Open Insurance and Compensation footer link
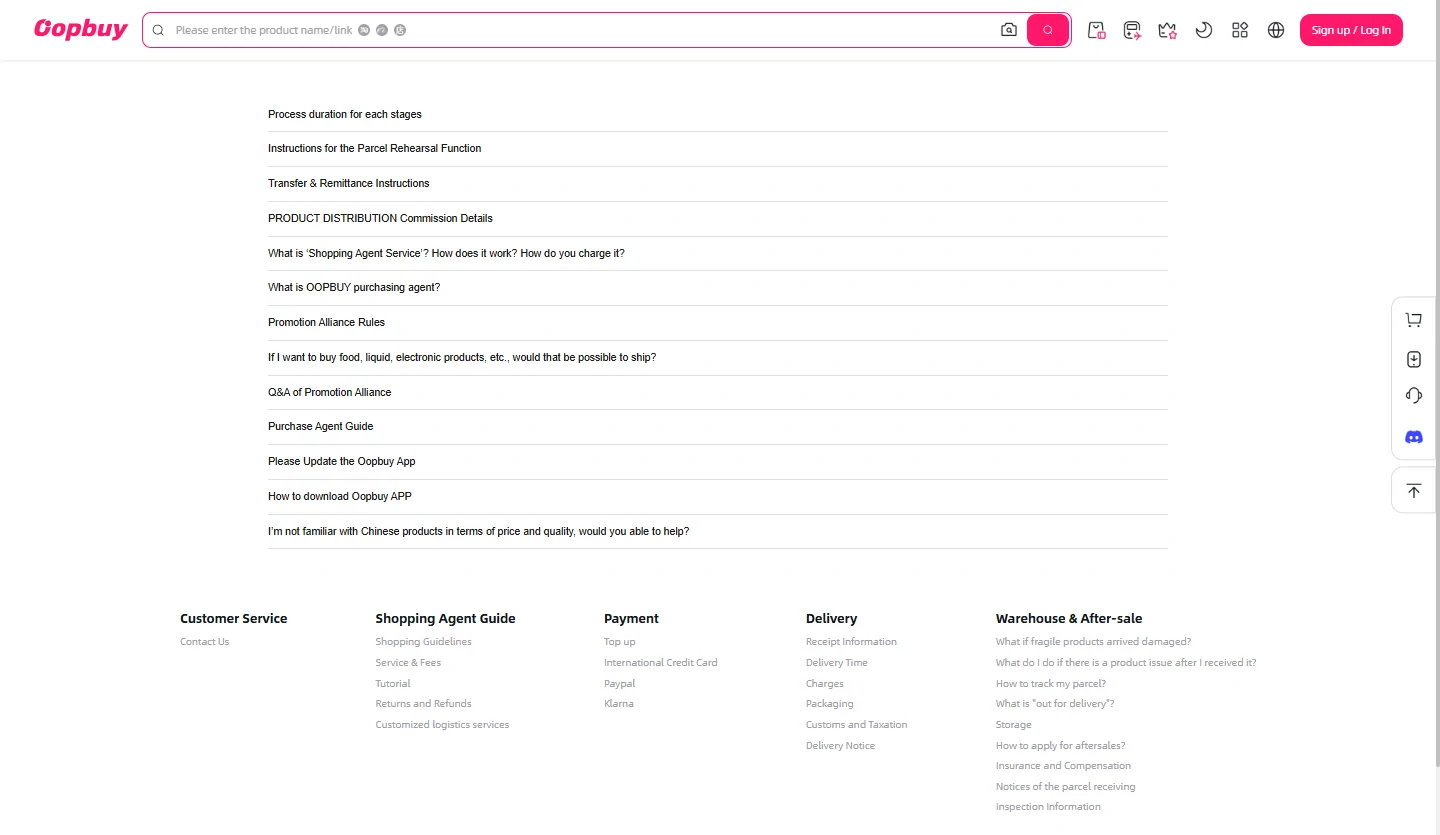Viewport: 1440px width, 835px height. pos(1063,766)
